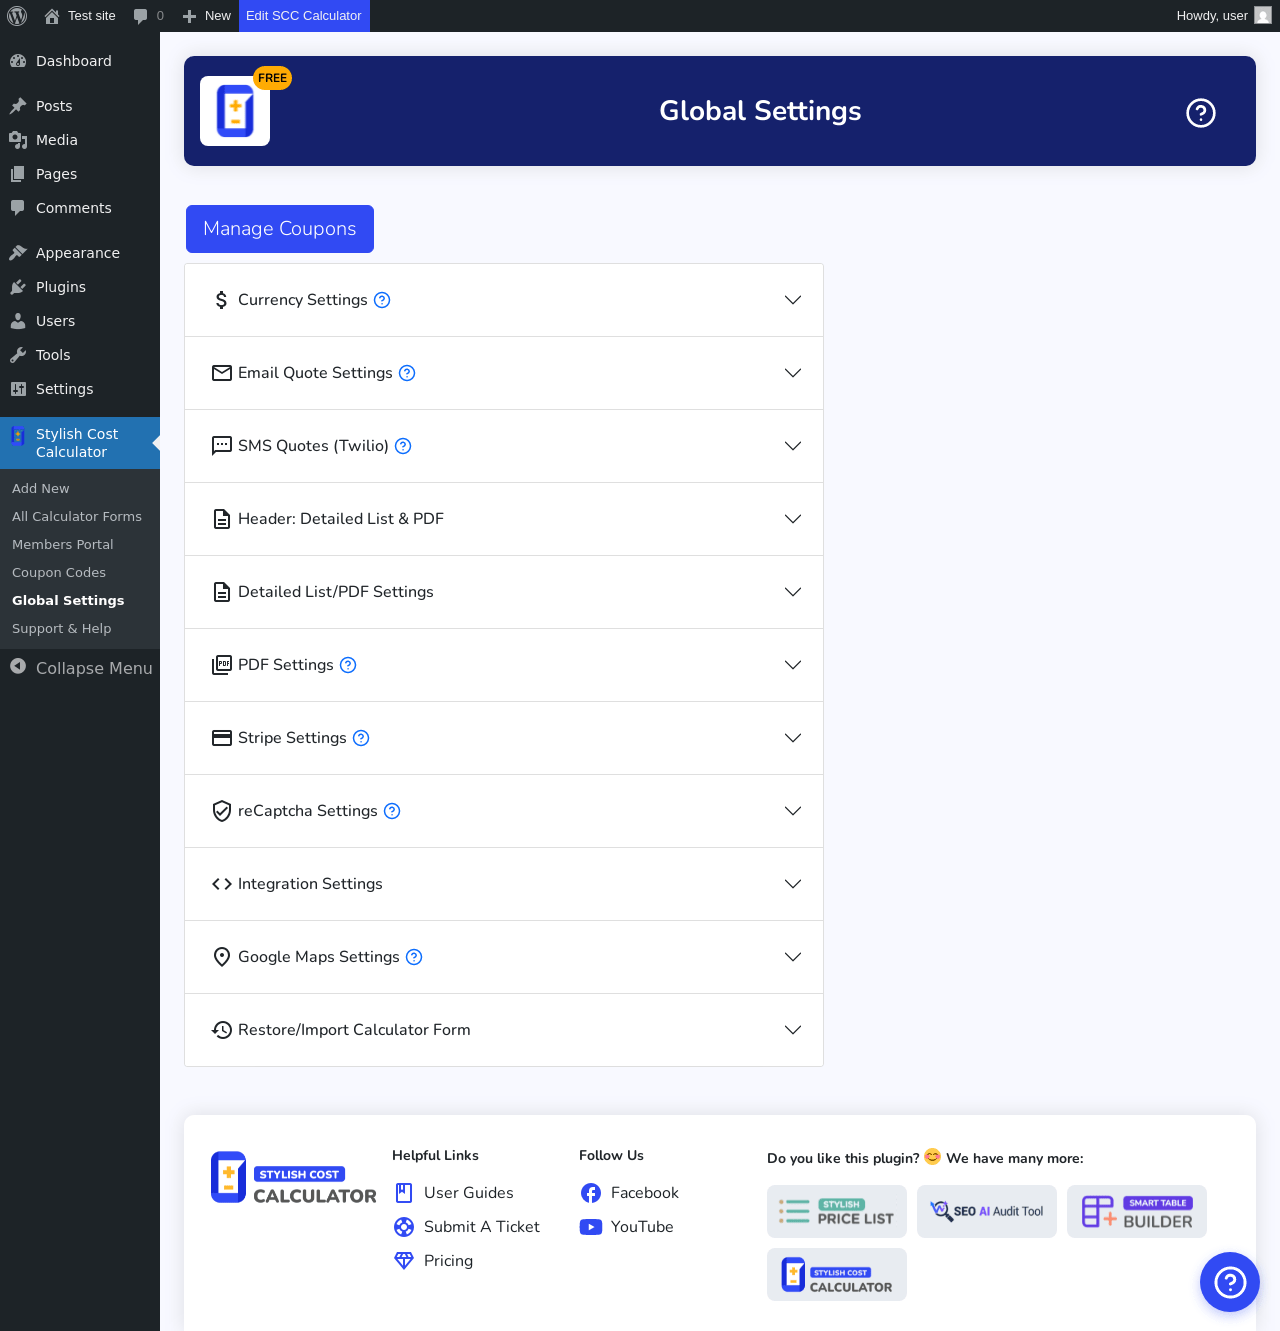
Task: Expand Stripe Settings chevron
Action: pos(793,738)
